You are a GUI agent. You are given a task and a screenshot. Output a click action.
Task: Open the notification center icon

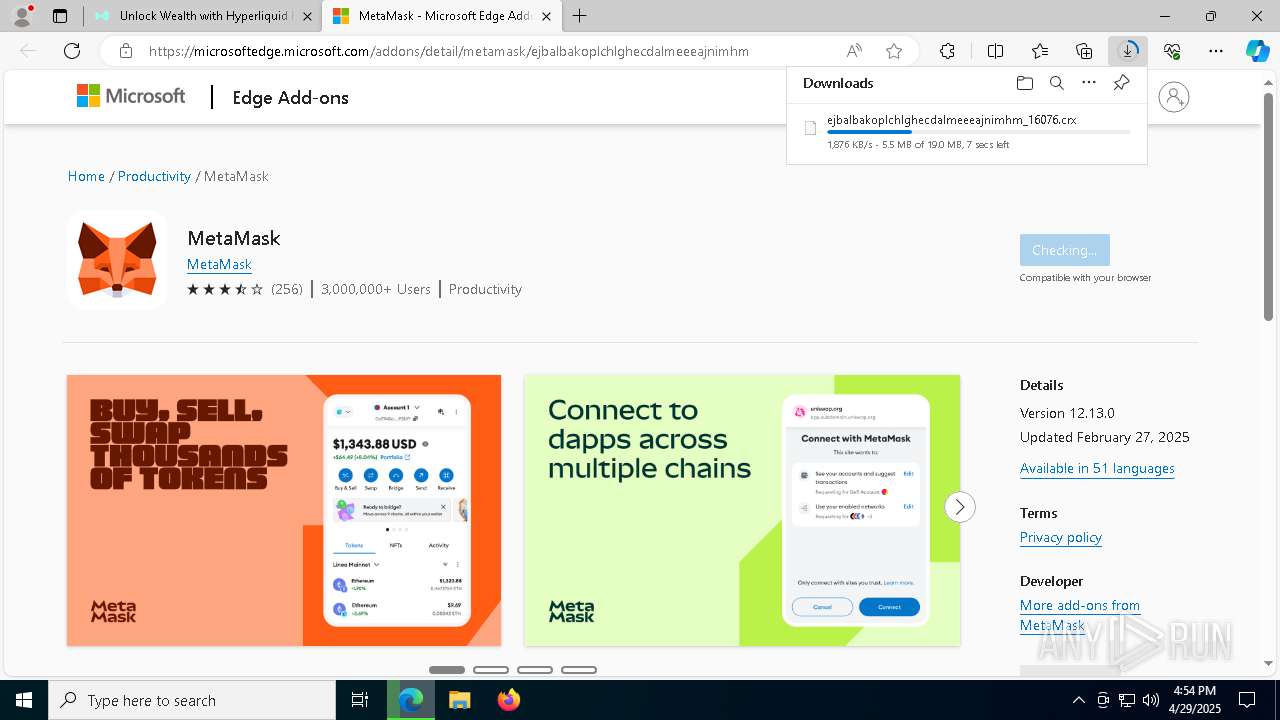tap(1247, 700)
